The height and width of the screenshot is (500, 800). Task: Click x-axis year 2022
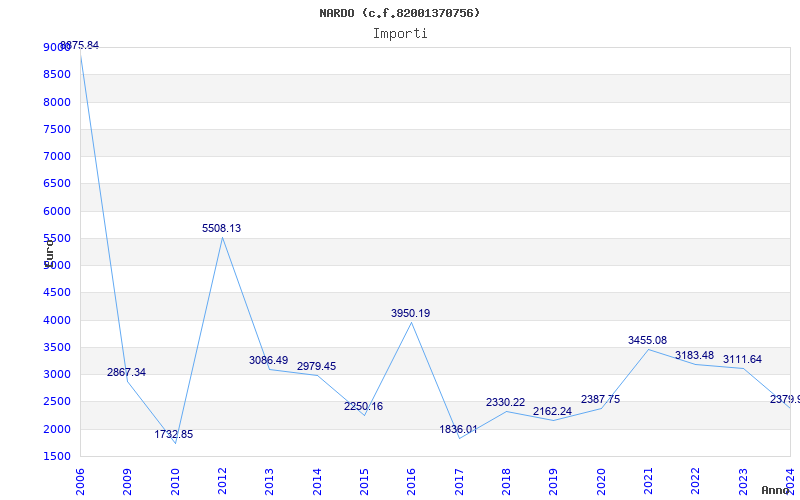tap(696, 482)
